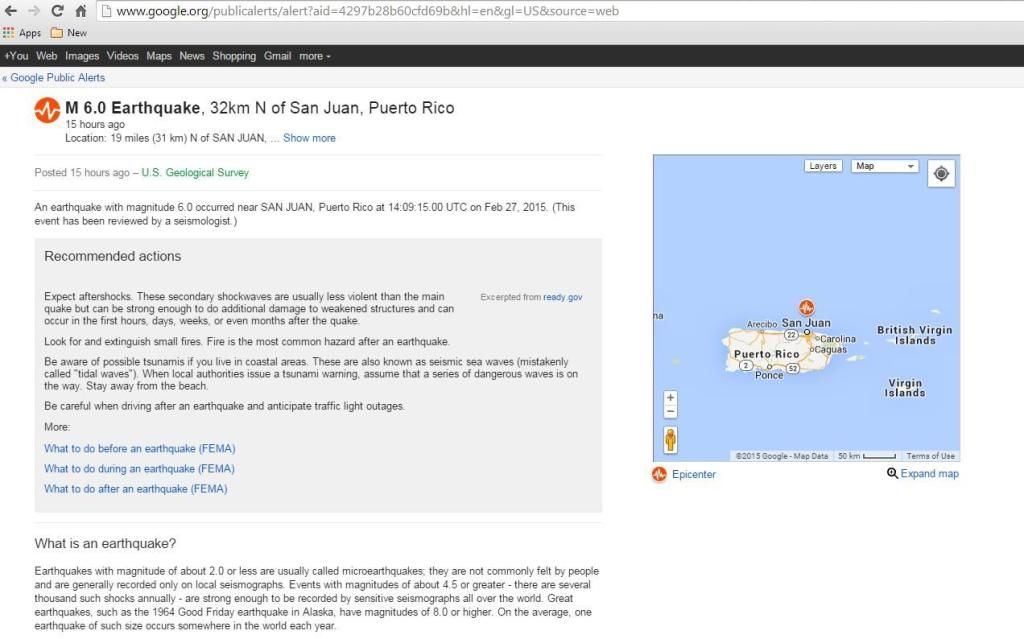Reload the page with the refresh icon
The width and height of the screenshot is (1024, 639).
pos(57,11)
